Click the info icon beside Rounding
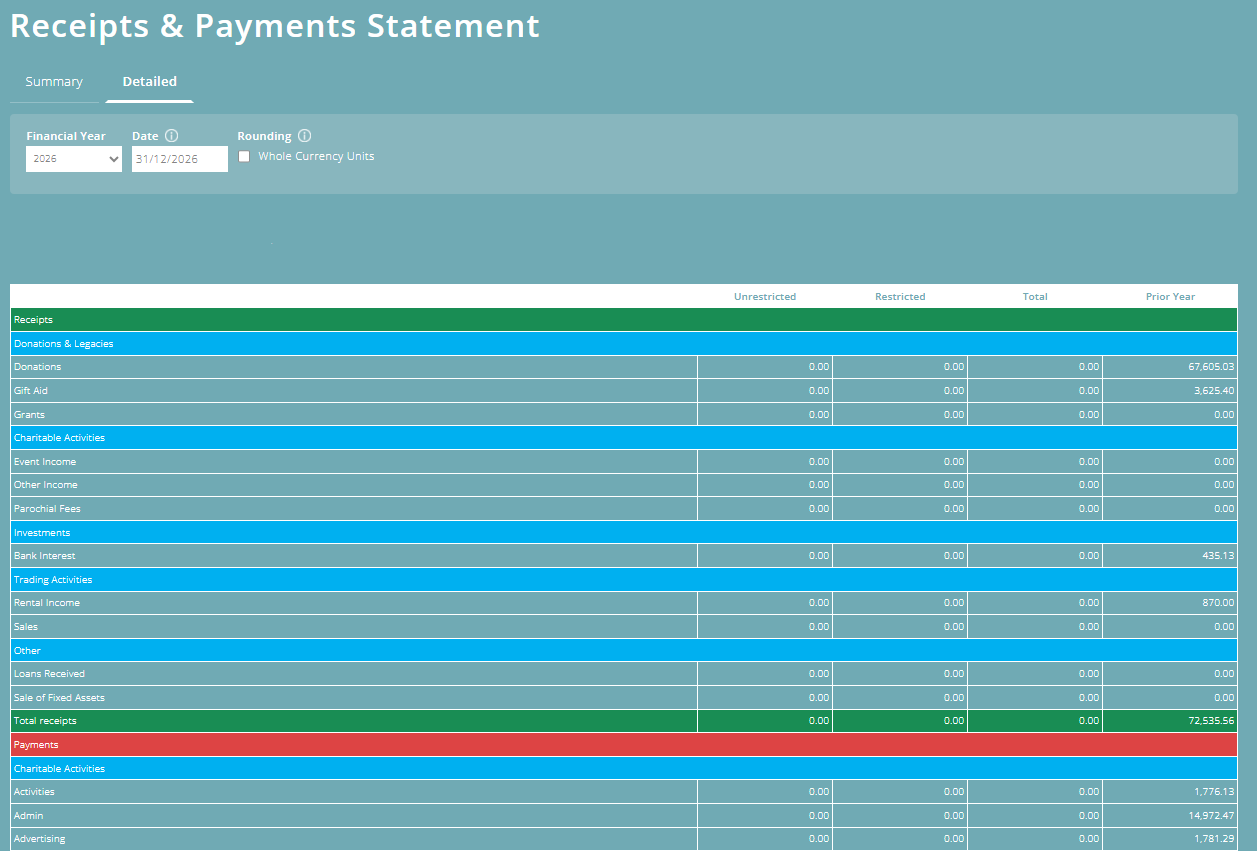Screen dimensions: 1257x851 pyautogui.click(x=304, y=135)
